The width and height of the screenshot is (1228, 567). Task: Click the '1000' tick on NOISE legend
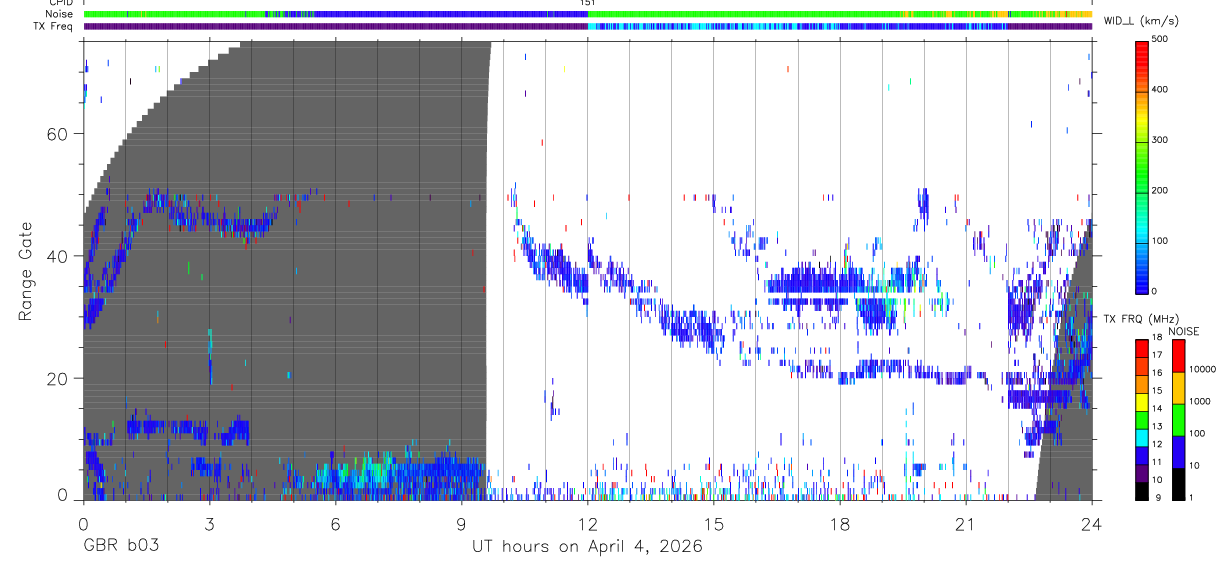pyautogui.click(x=1201, y=403)
